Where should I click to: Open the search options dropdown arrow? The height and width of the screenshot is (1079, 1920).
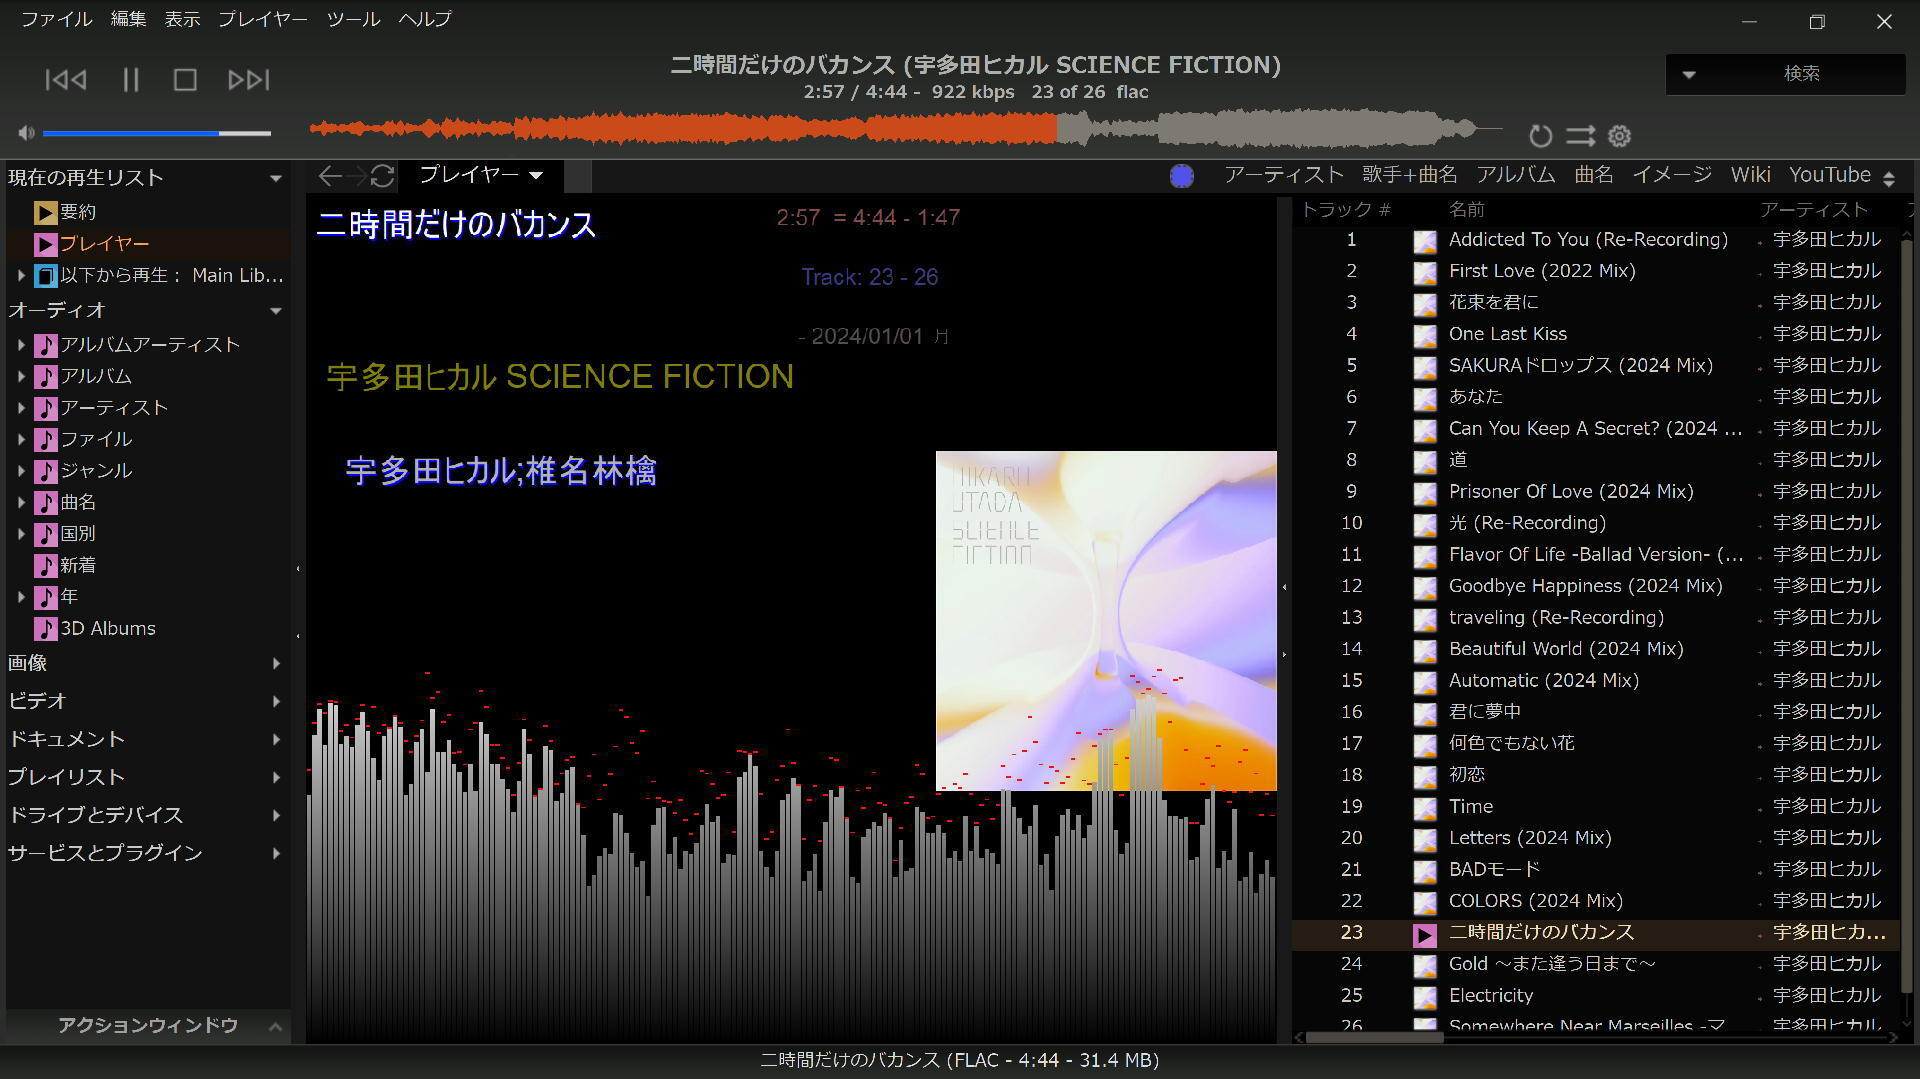click(x=1689, y=74)
